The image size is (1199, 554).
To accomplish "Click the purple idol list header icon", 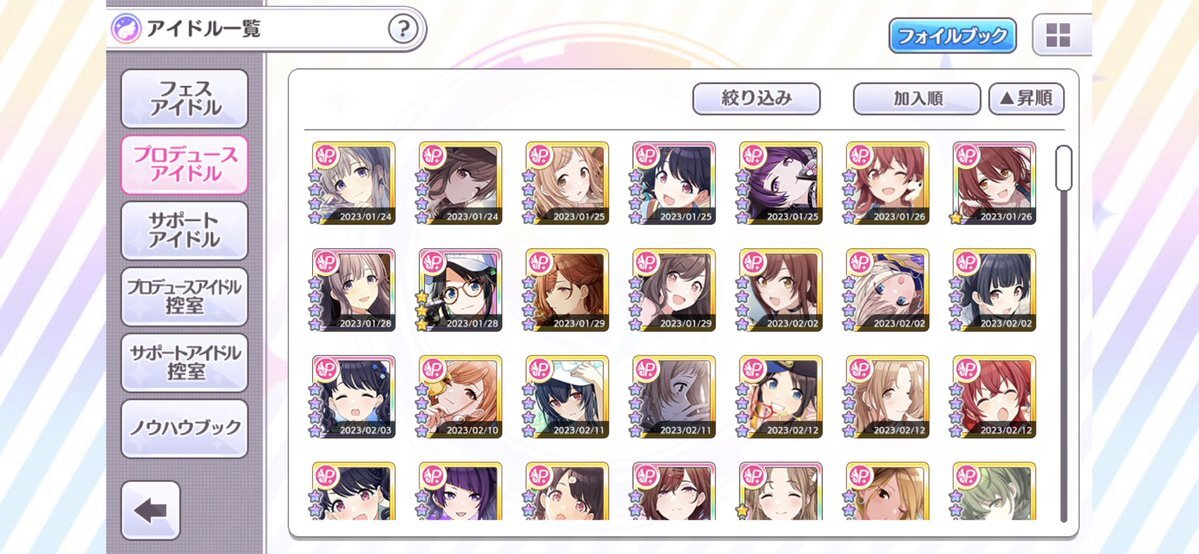I will coord(126,30).
